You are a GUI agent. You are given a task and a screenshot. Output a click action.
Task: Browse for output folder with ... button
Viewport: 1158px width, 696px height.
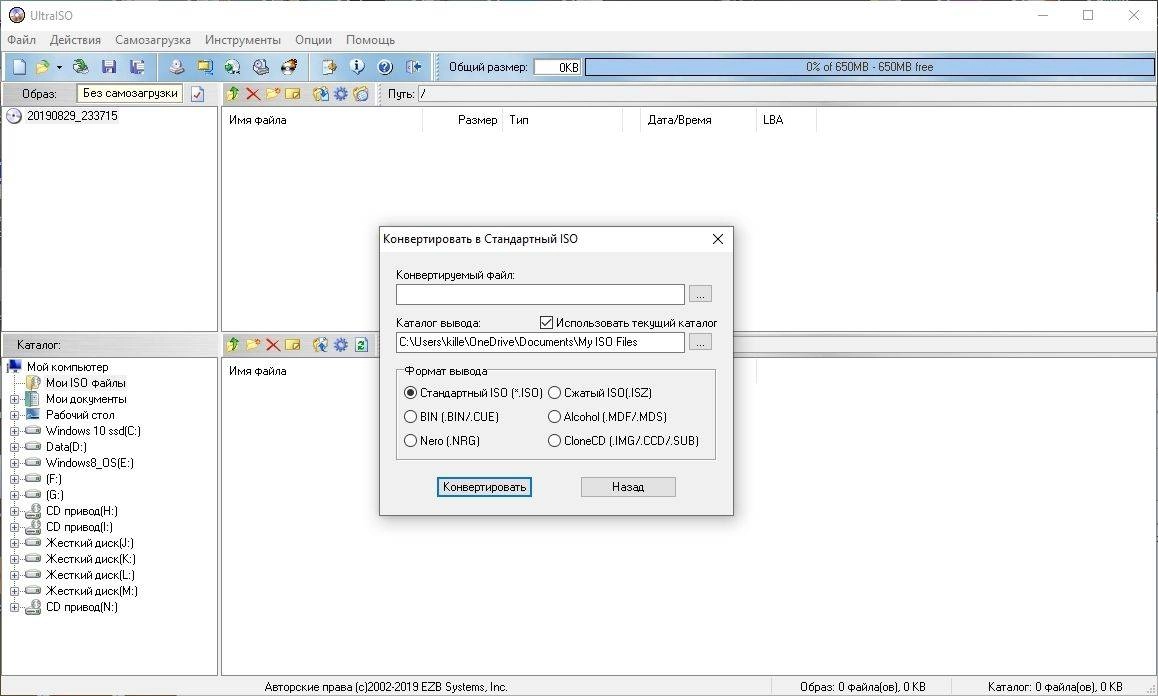tap(700, 342)
